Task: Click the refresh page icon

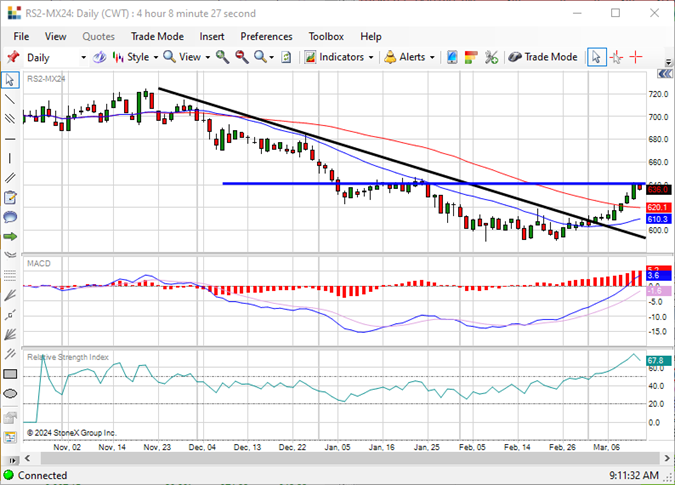Action: coord(286,57)
